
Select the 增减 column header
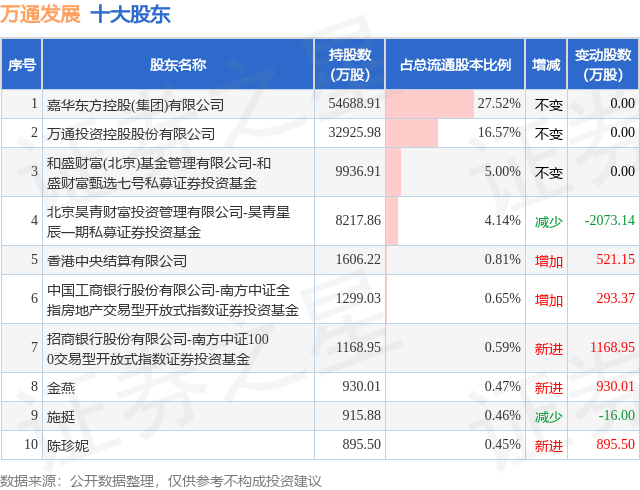tap(546, 65)
